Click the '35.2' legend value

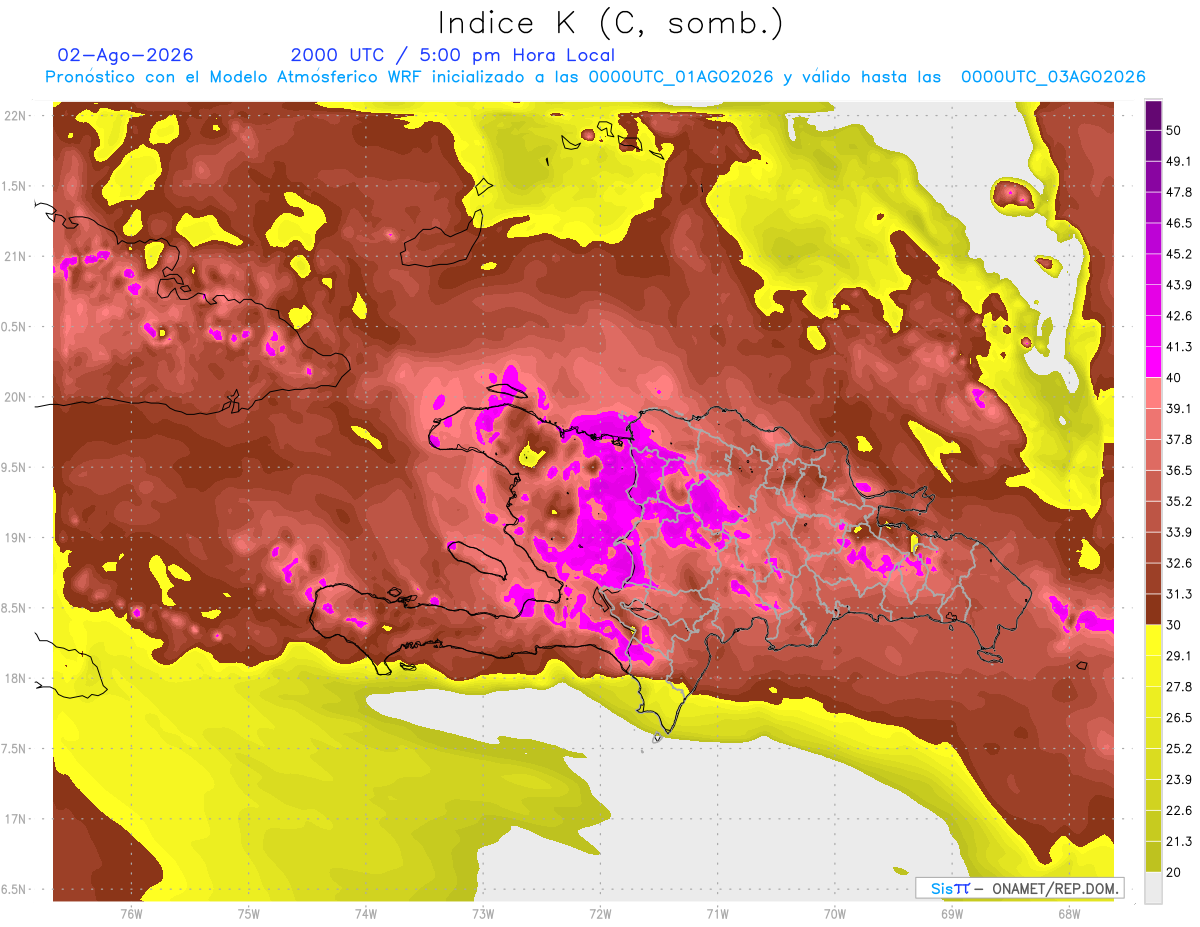[x=1180, y=501]
